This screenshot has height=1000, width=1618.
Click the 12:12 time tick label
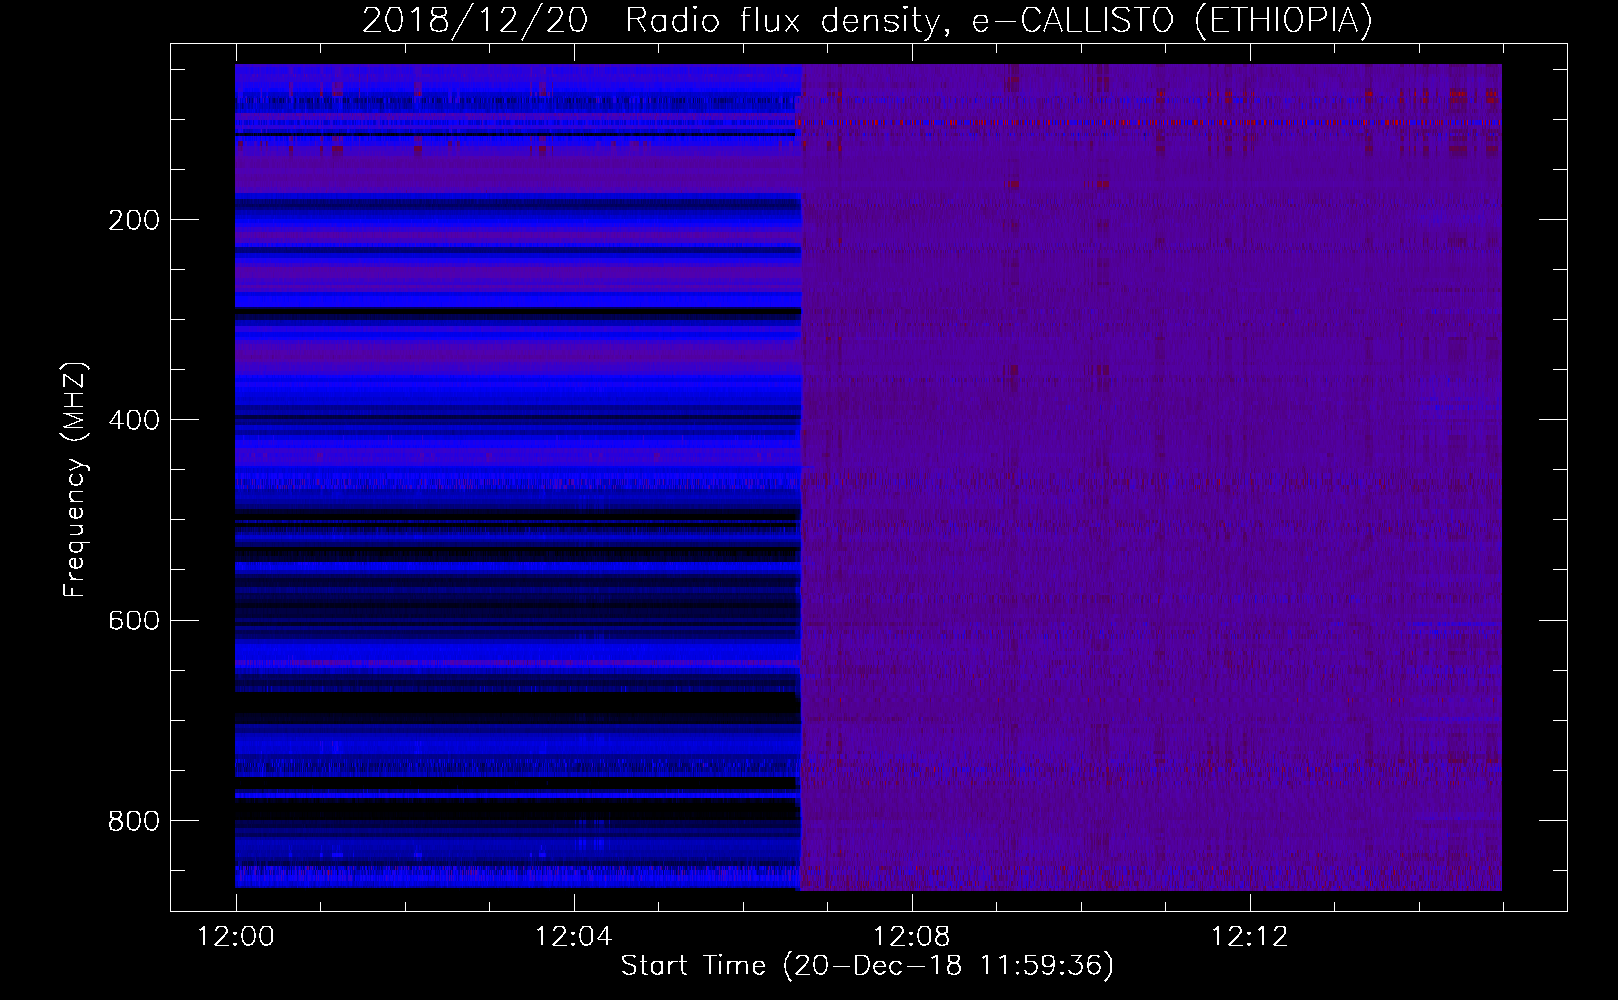coord(1249,937)
